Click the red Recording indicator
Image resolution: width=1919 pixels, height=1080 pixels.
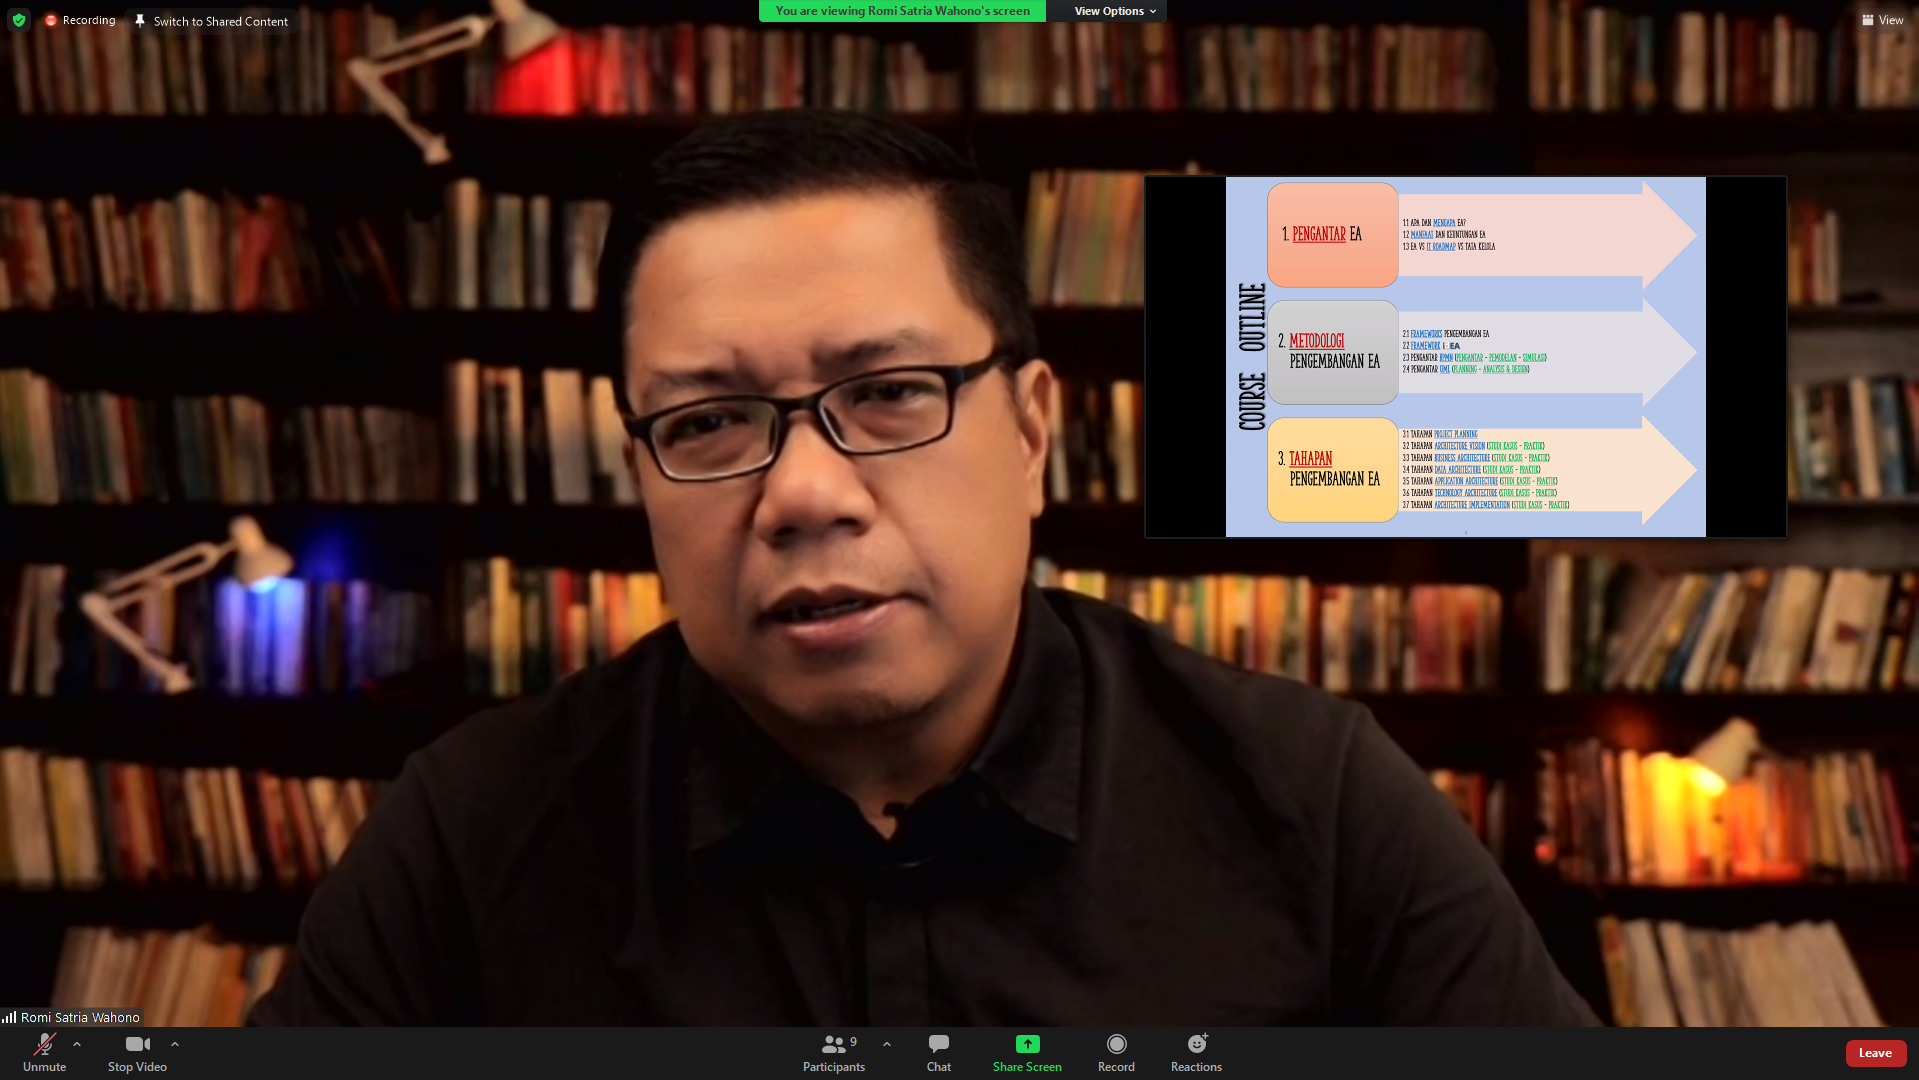tap(51, 20)
